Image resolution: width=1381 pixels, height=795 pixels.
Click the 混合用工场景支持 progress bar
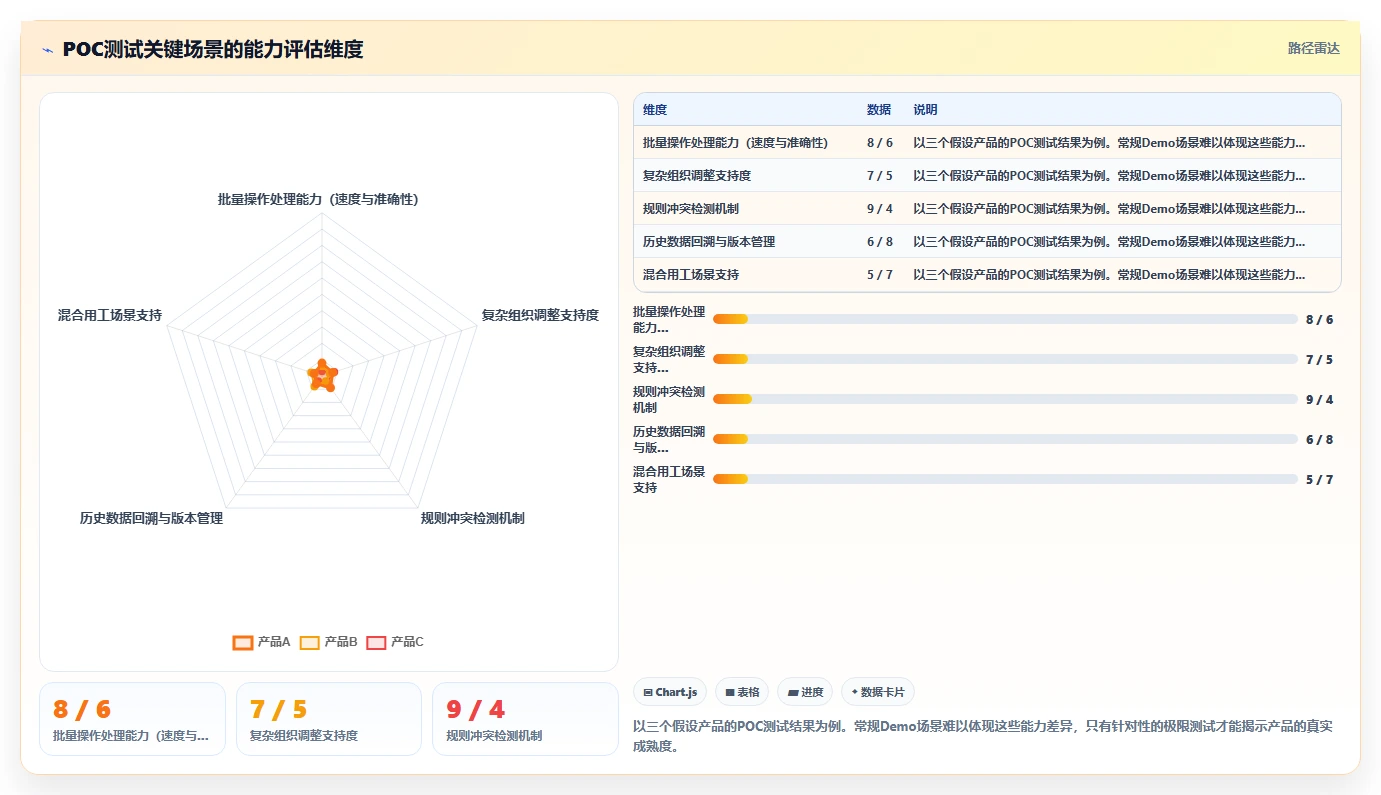click(1005, 479)
